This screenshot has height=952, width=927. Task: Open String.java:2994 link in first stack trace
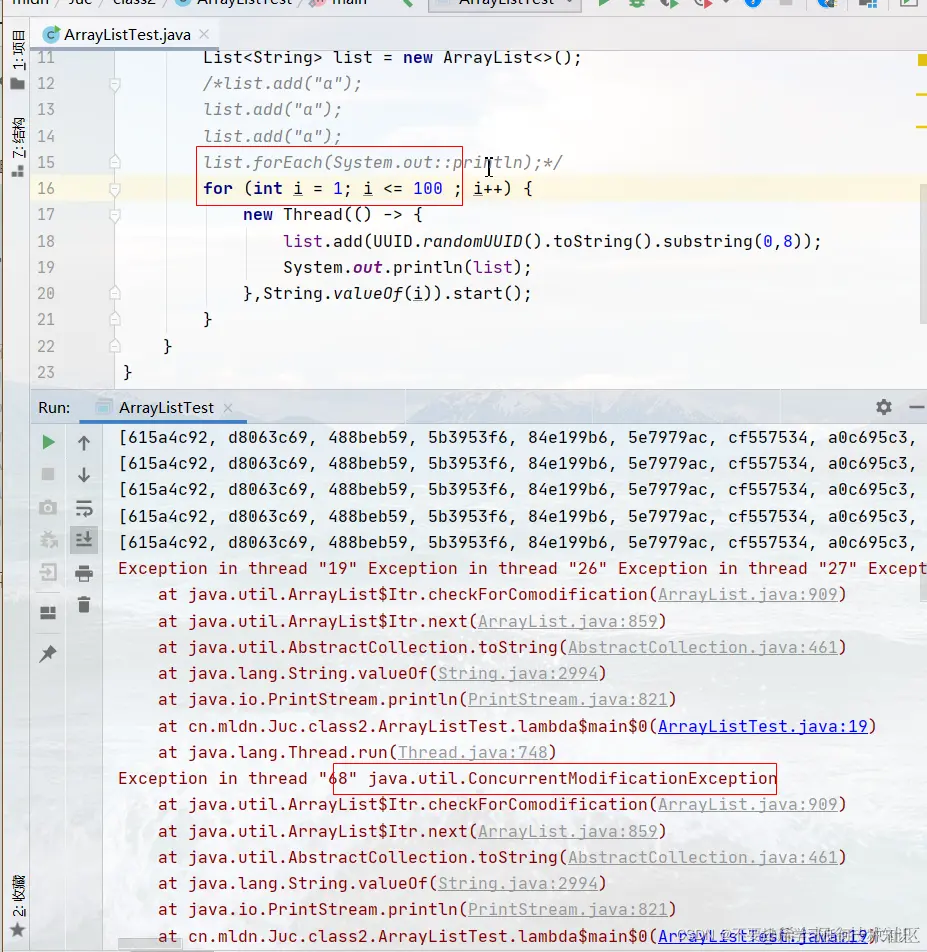pos(518,674)
